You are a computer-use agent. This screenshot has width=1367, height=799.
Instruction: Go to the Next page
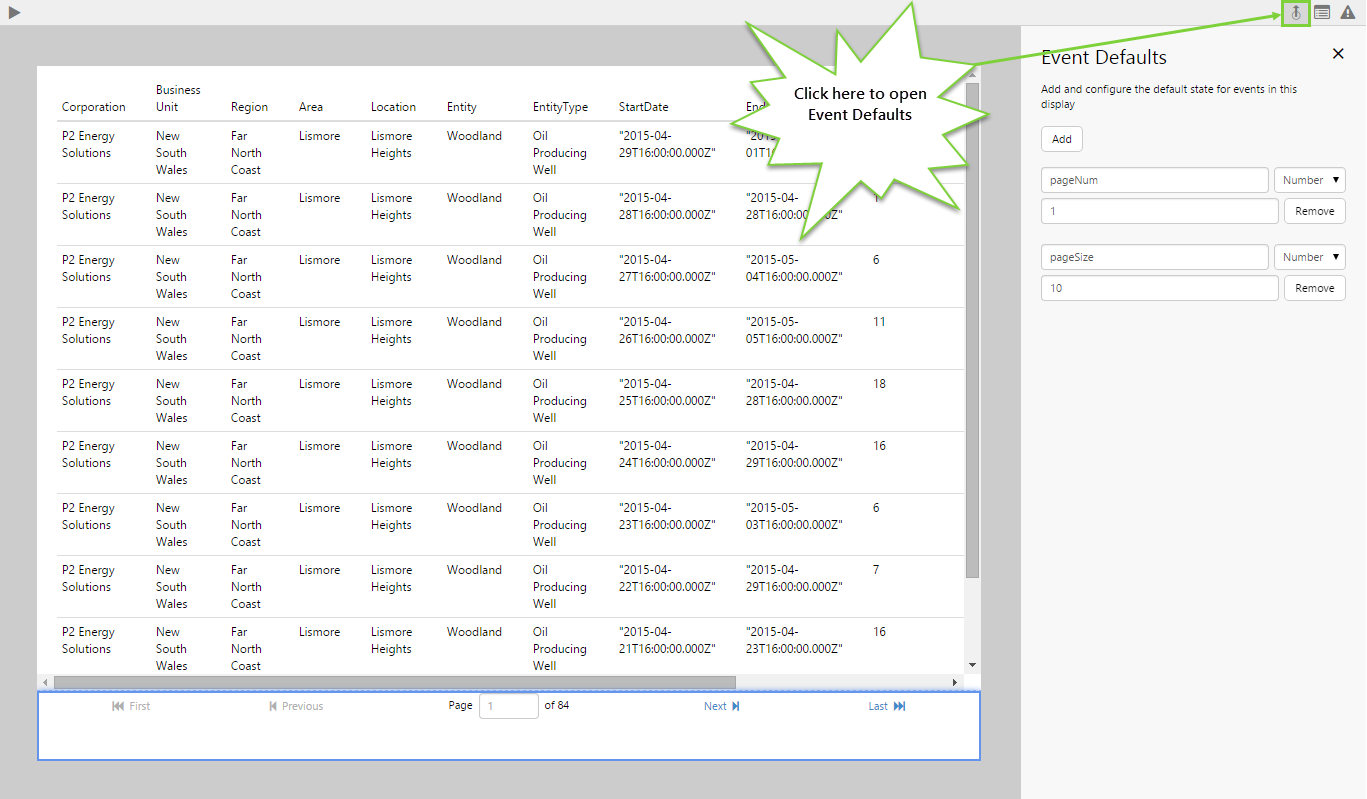pos(721,706)
